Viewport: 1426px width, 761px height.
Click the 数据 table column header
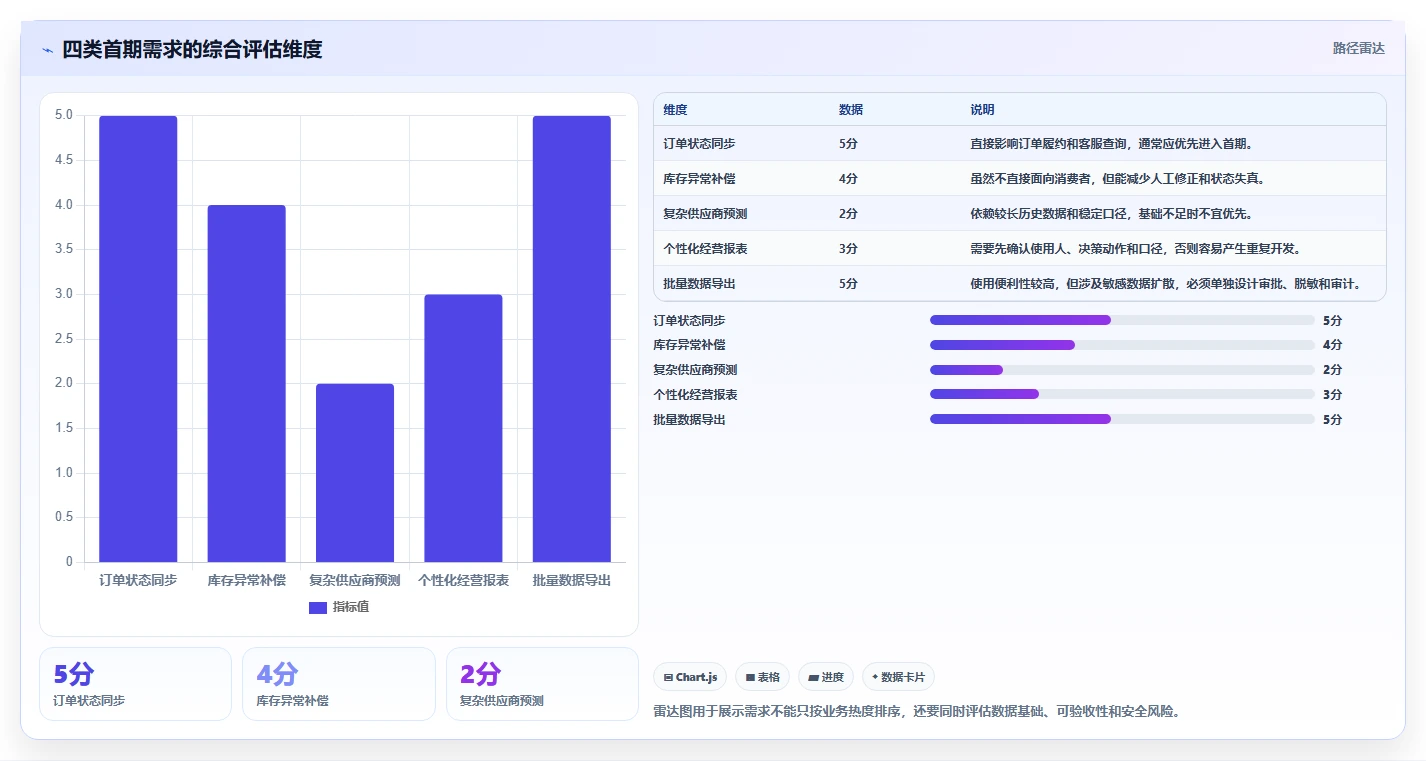pyautogui.click(x=851, y=110)
